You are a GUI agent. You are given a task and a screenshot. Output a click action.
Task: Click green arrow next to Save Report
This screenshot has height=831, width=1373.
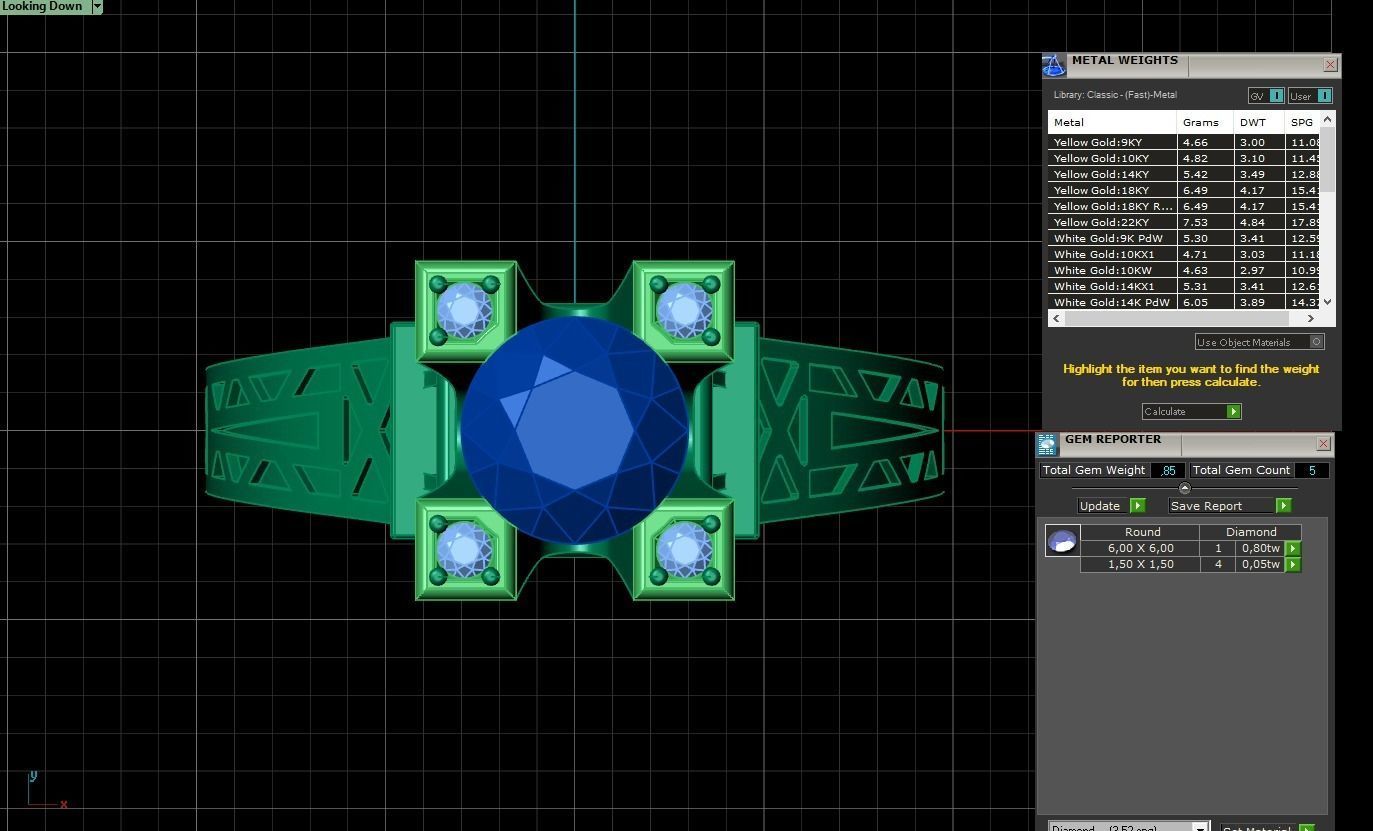tap(1283, 506)
